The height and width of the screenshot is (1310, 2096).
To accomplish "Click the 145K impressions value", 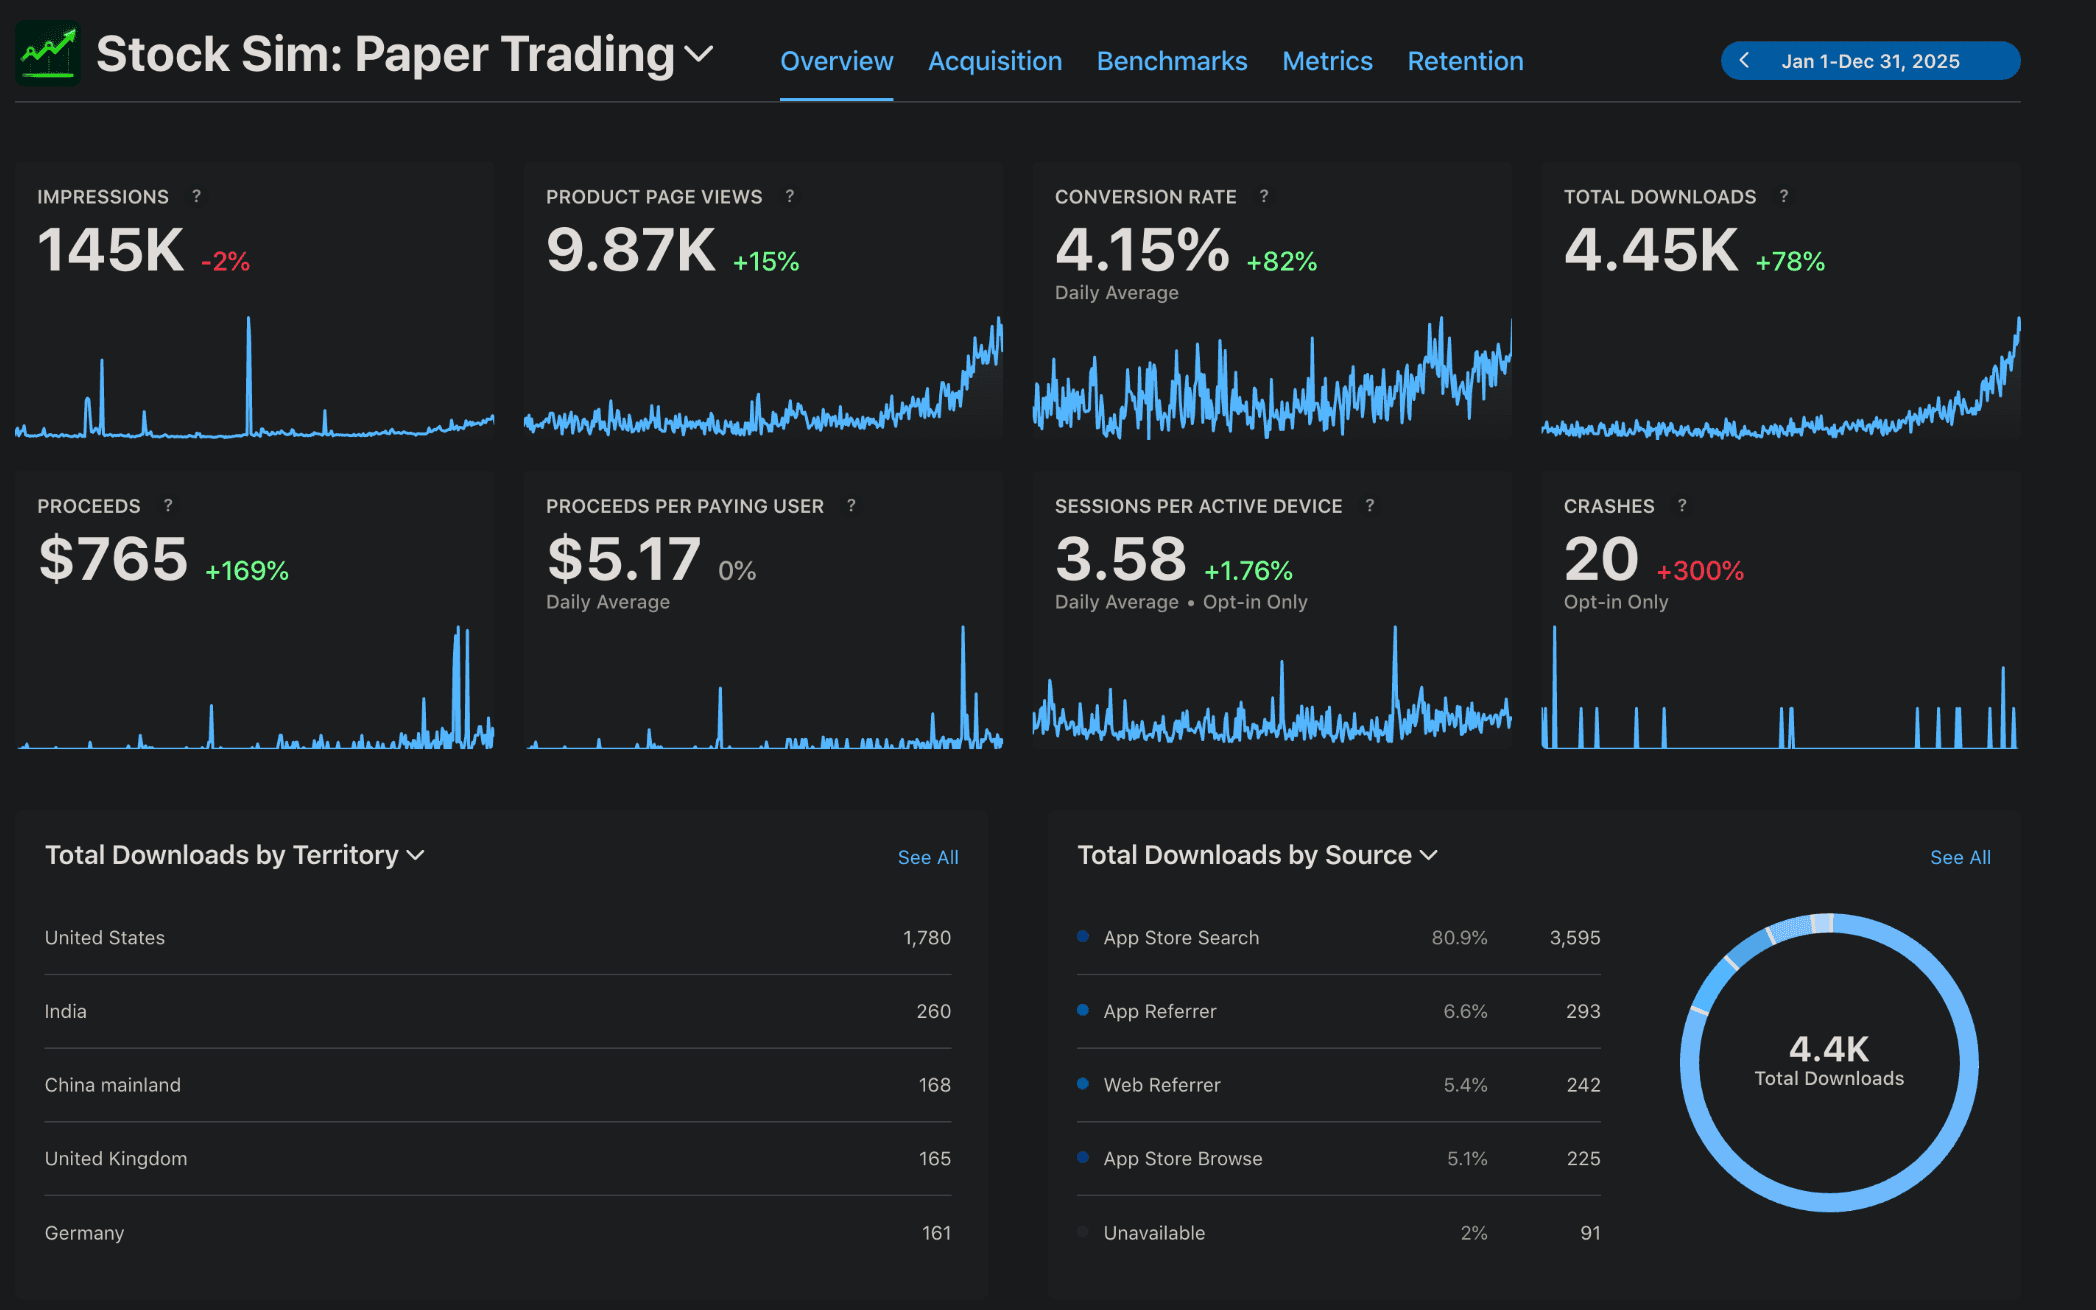I will [111, 249].
